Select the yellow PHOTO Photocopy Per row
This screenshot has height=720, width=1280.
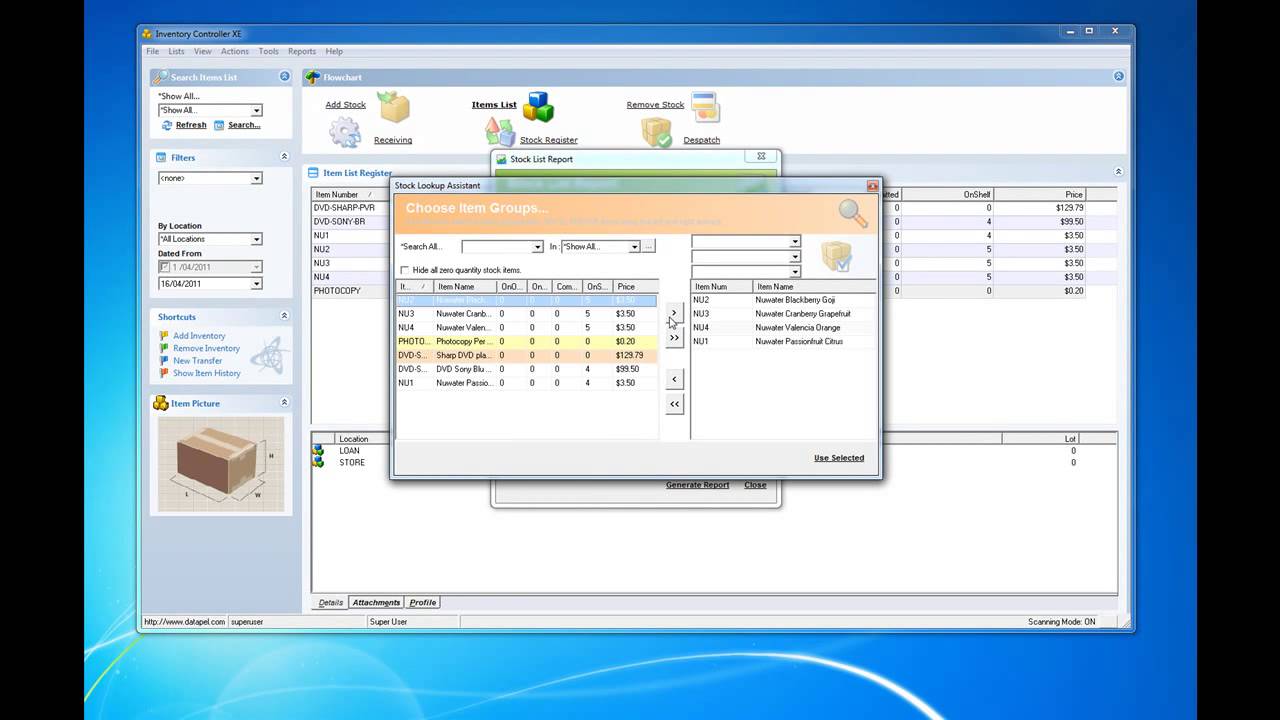(x=527, y=341)
